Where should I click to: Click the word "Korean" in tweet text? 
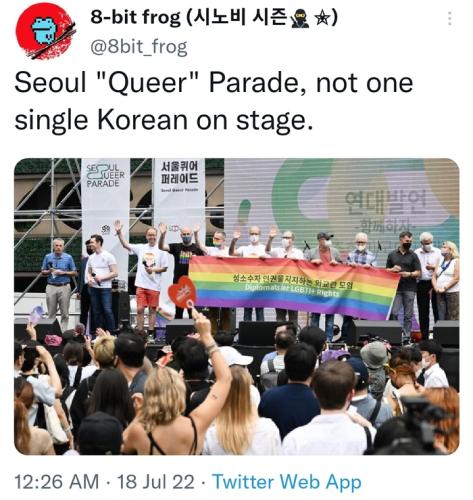coord(142,120)
